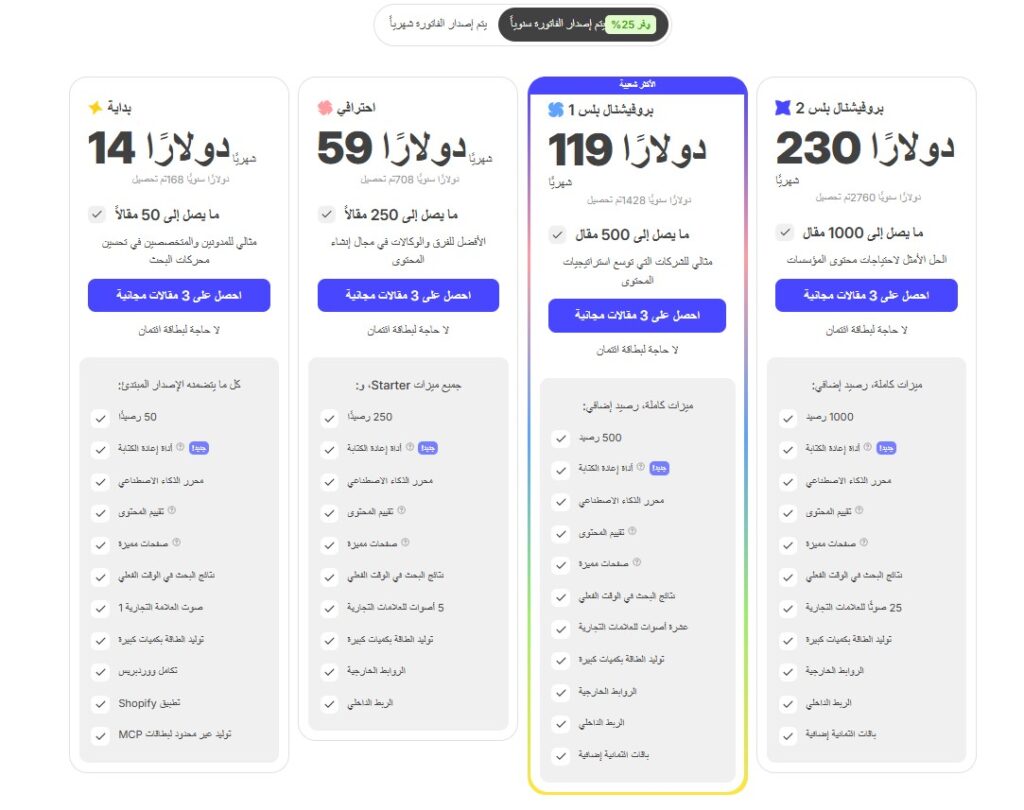This screenshot has width=1024, height=810.
Task: Click the احصل على 3 مقالات مجانية button on the 59 dollar plan
Action: click(x=408, y=295)
